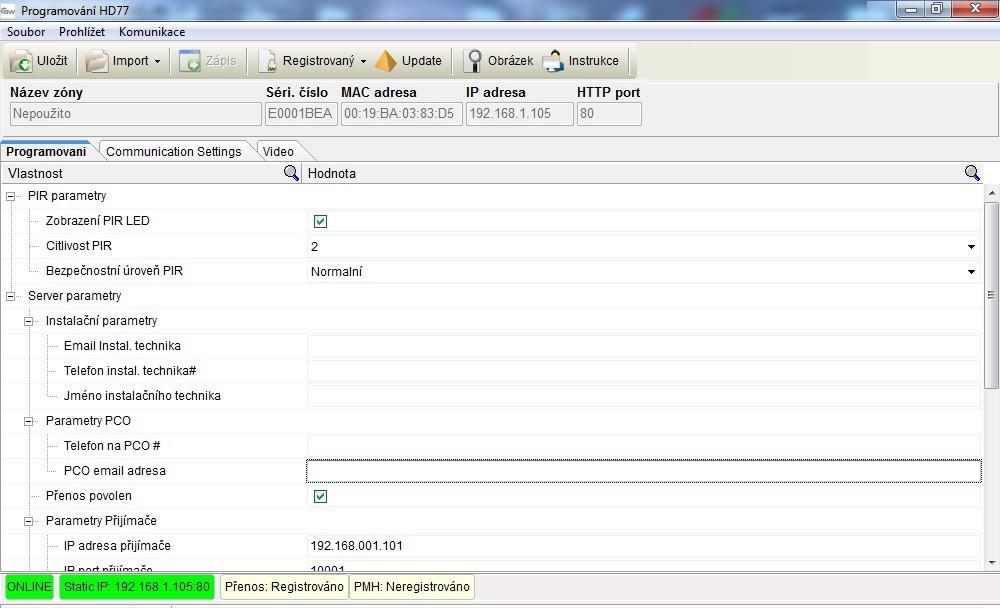Click the ONLINE status indicator
1000x608 pixels.
click(x=29, y=587)
